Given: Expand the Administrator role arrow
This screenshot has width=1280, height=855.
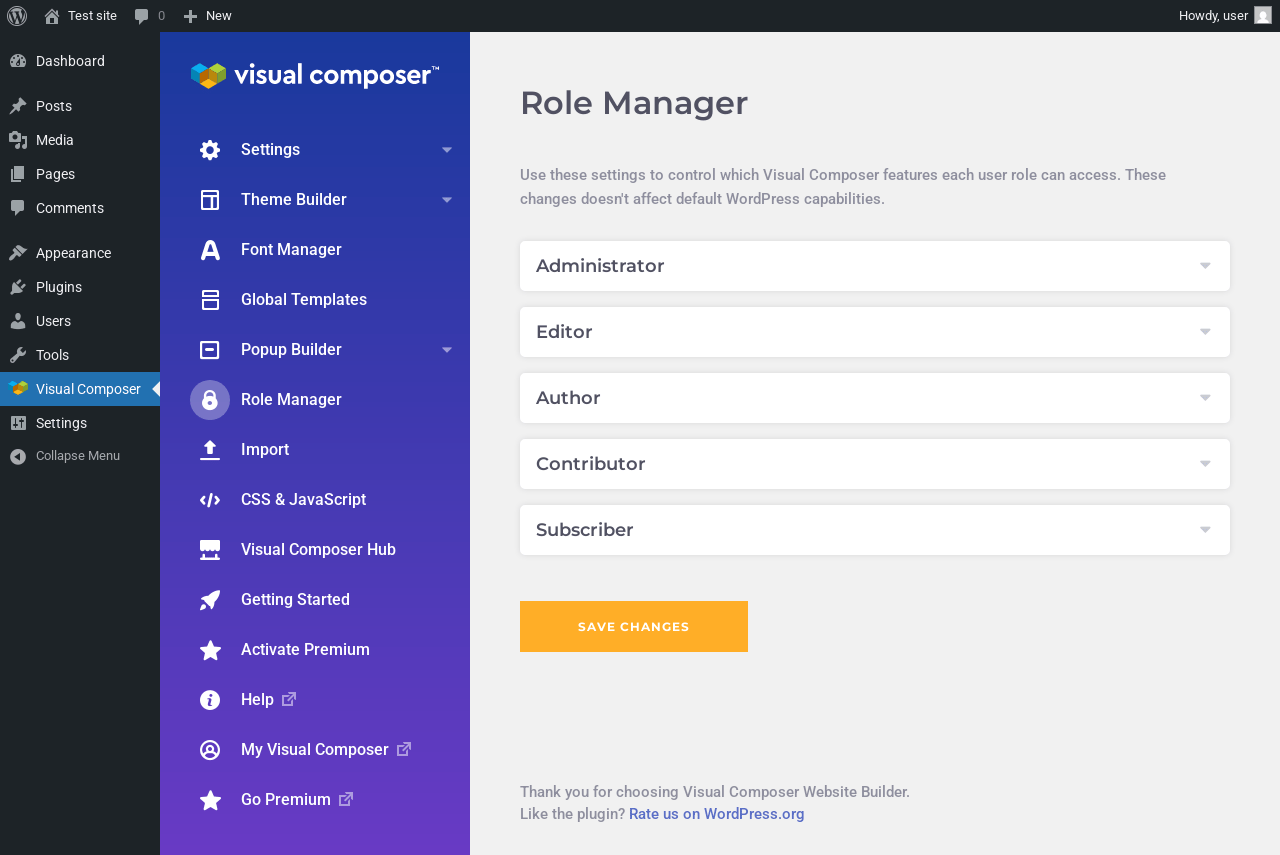Looking at the screenshot, I should coord(1205,266).
